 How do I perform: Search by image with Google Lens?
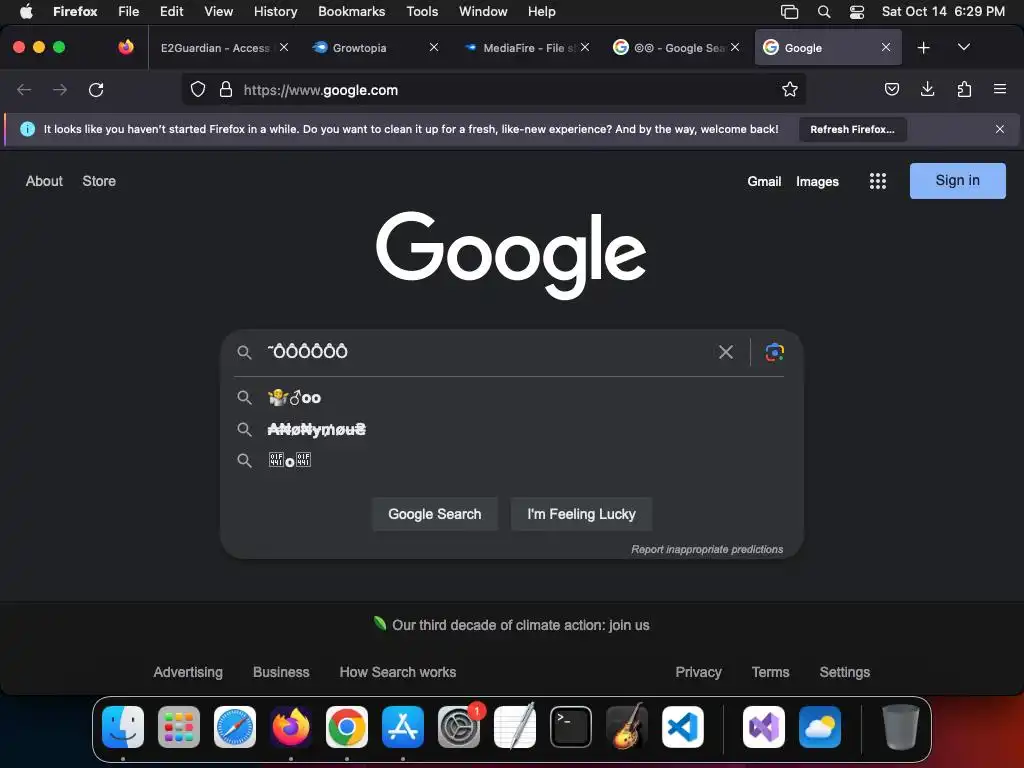click(775, 352)
